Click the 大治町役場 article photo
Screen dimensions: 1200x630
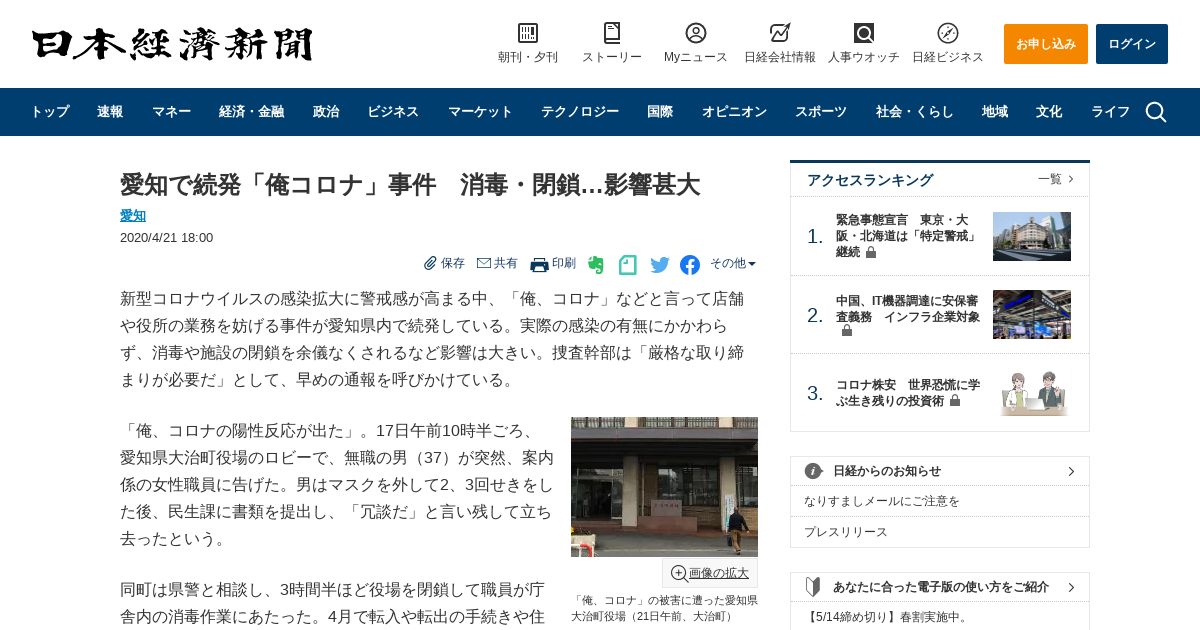(x=664, y=487)
